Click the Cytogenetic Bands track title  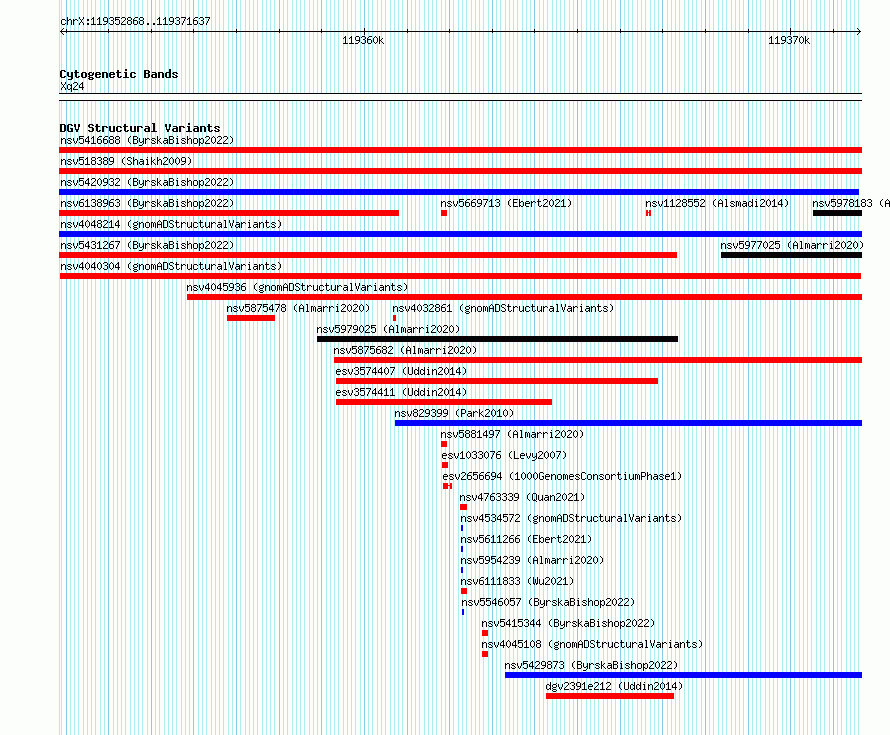click(x=119, y=74)
